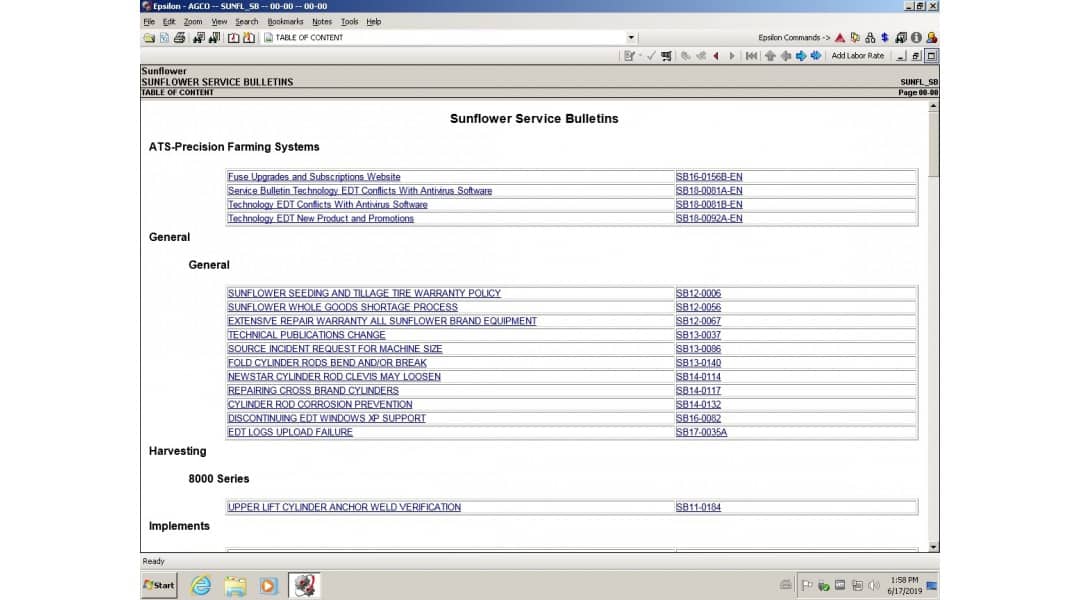Open bulletin number SB11-0184 link
Screen dimensions: 1080x600
[698, 507]
